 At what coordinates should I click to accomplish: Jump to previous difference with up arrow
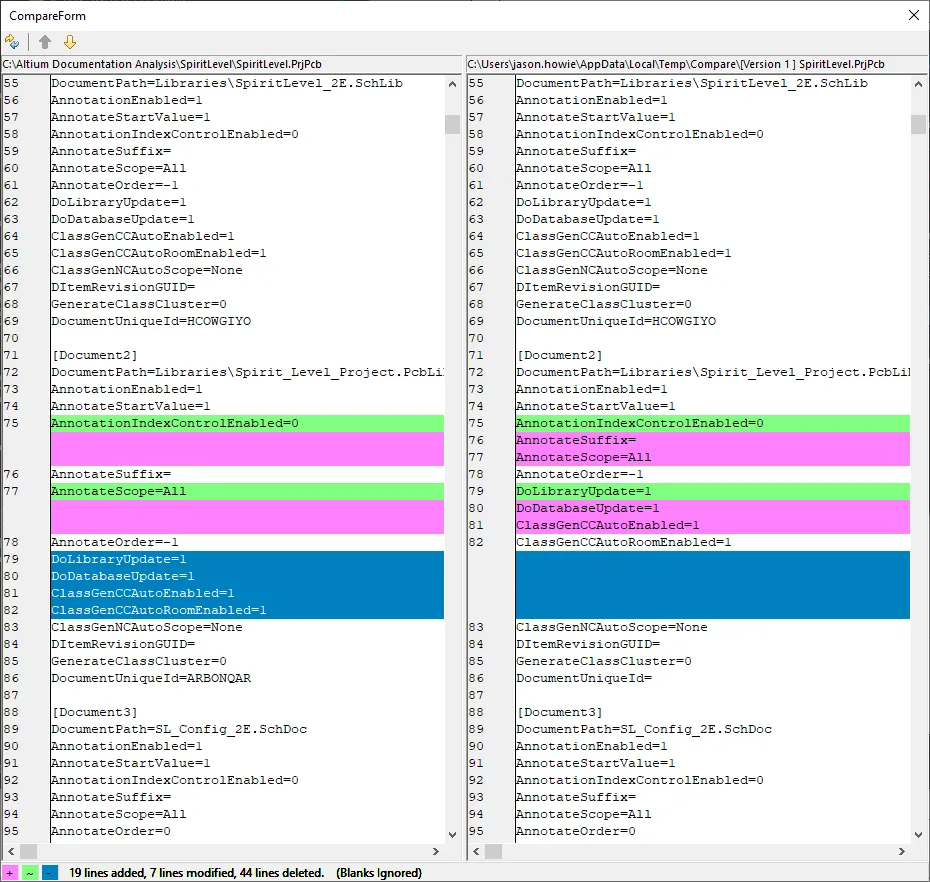[45, 42]
